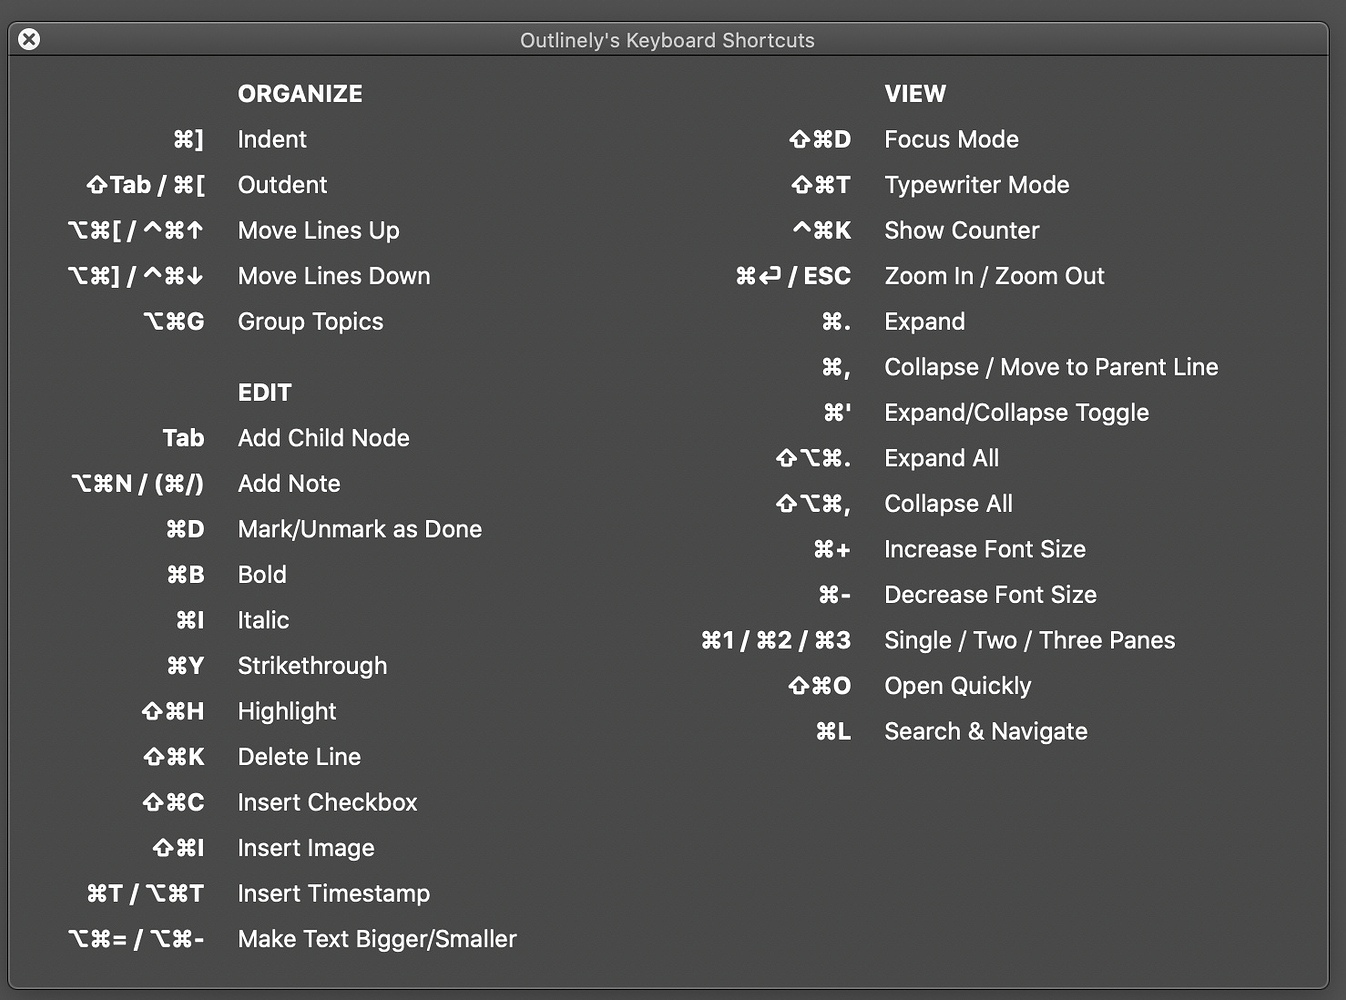Click the 'Bold' shortcut label
The height and width of the screenshot is (1000, 1346).
click(x=262, y=575)
